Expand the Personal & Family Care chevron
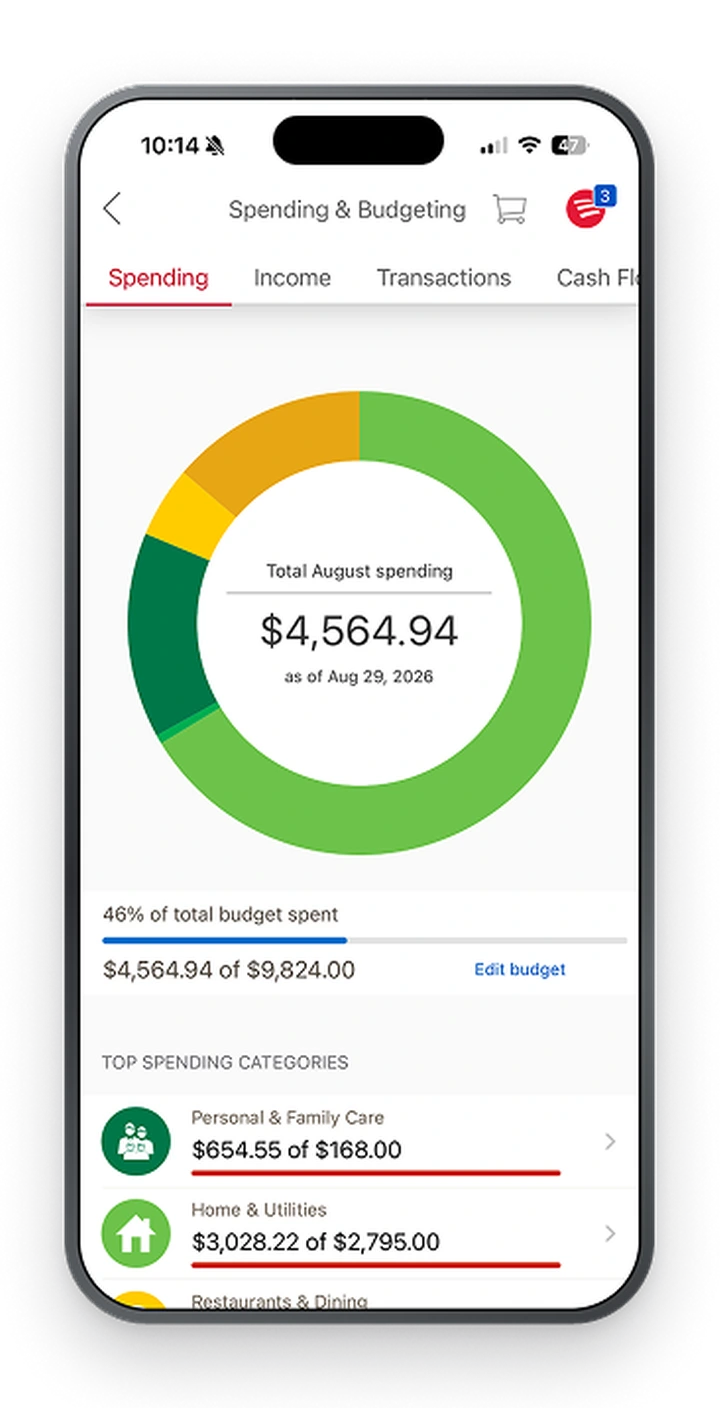This screenshot has height=1408, width=720. point(610,1141)
